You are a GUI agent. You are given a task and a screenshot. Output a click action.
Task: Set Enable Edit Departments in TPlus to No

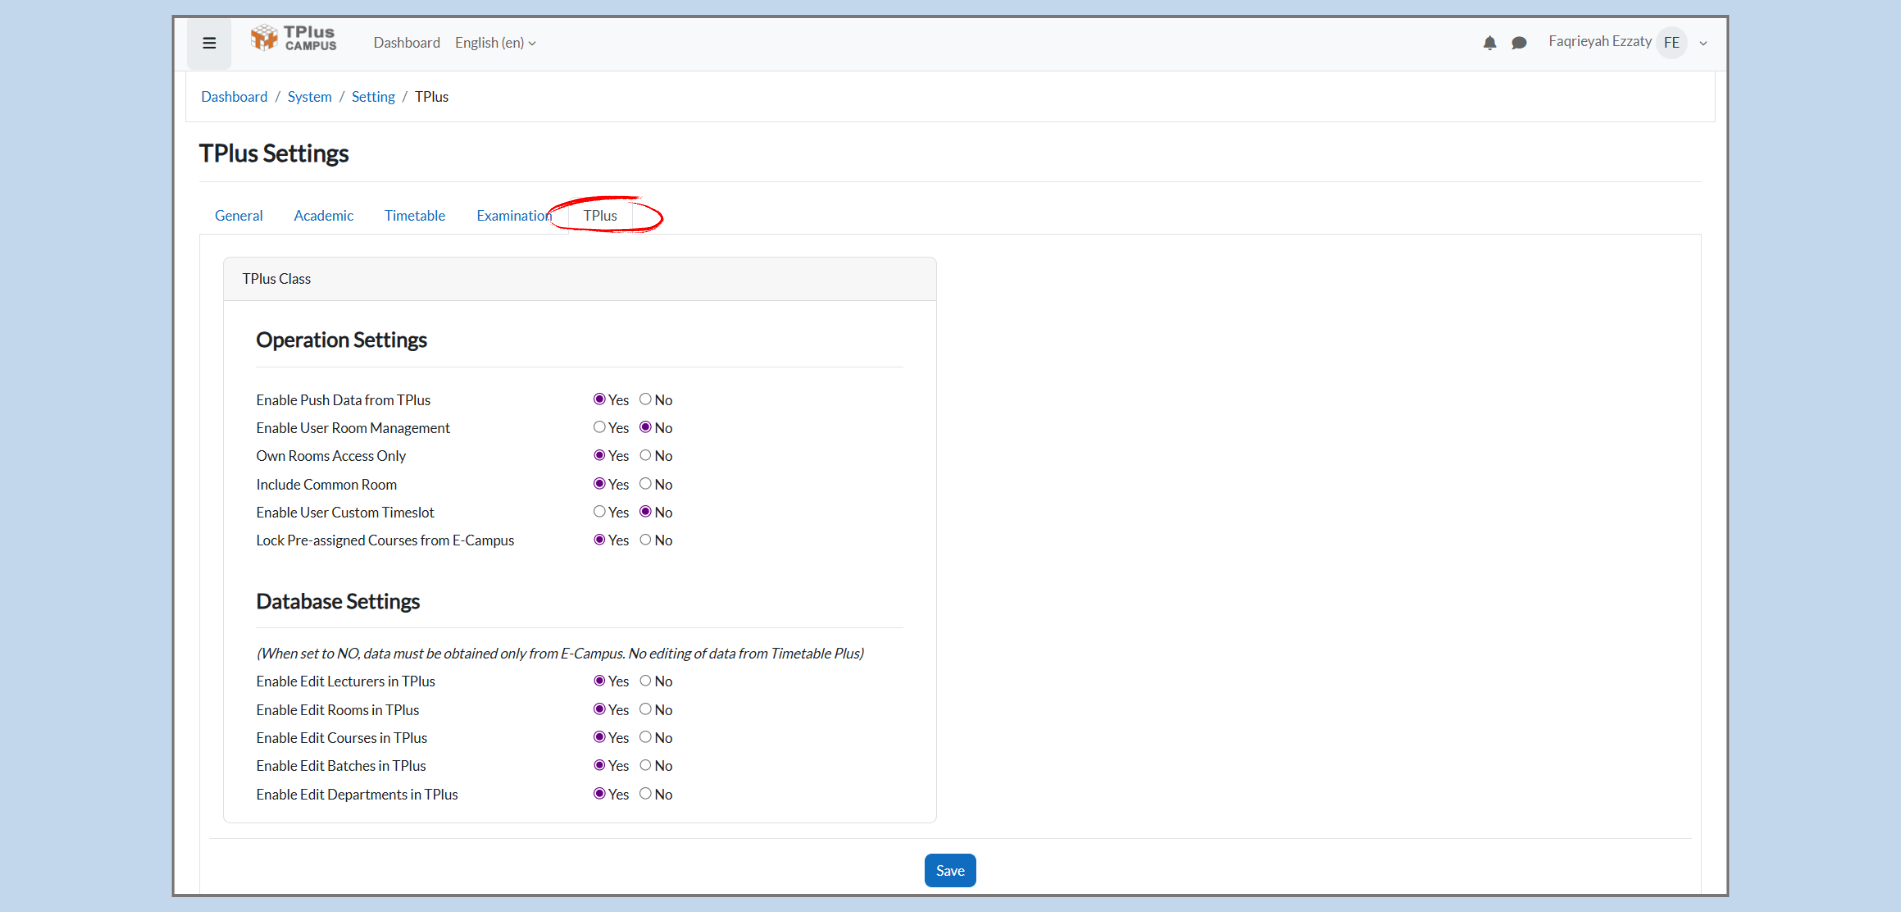tap(646, 794)
